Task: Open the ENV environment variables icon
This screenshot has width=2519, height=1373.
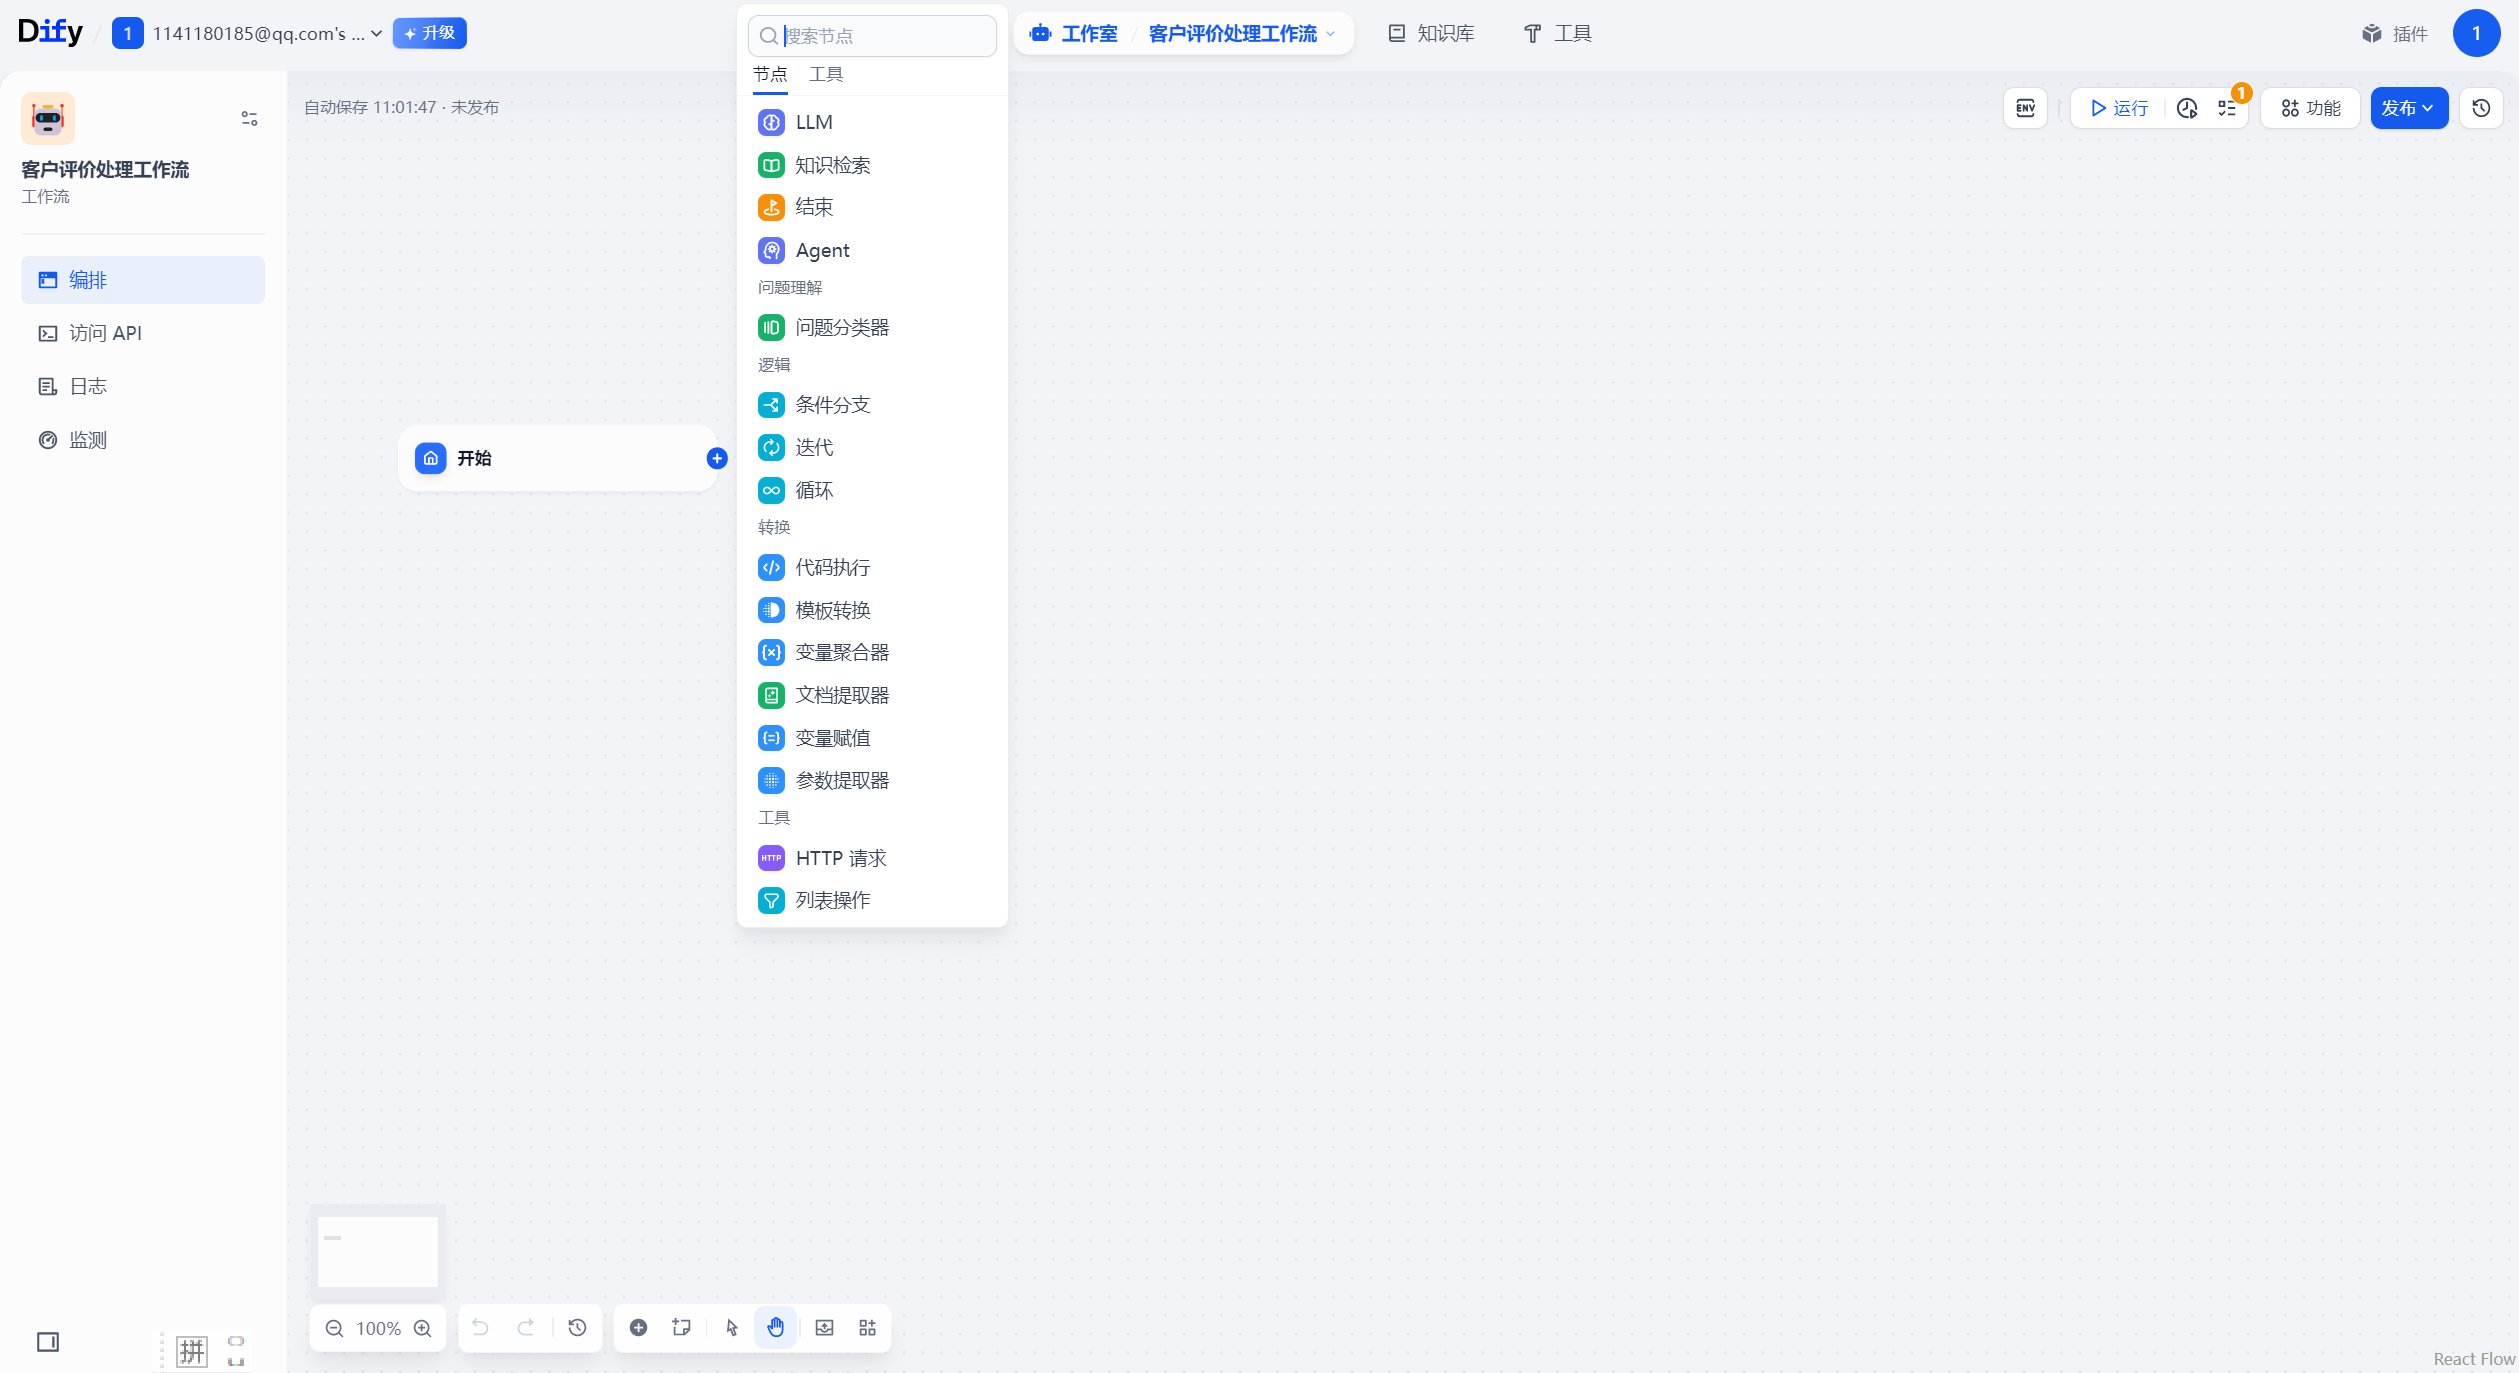Action: (x=2025, y=108)
